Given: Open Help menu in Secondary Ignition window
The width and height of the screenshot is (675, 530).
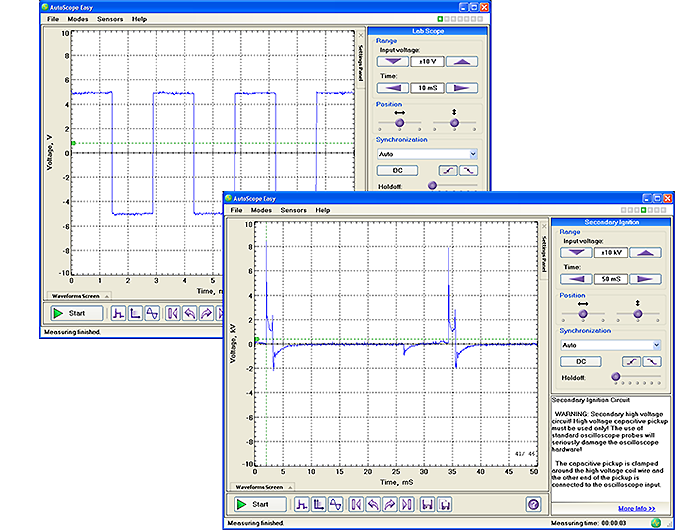Looking at the screenshot, I should [x=323, y=210].
